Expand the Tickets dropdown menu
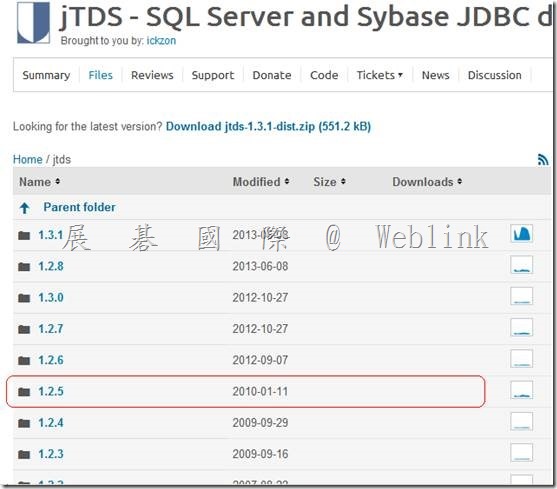The image size is (557, 489). click(379, 75)
